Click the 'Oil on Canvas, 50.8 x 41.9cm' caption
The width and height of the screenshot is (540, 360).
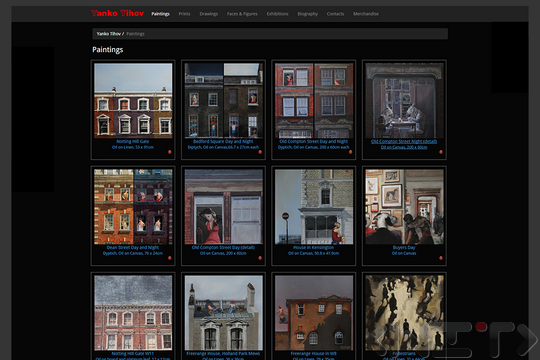click(x=313, y=253)
